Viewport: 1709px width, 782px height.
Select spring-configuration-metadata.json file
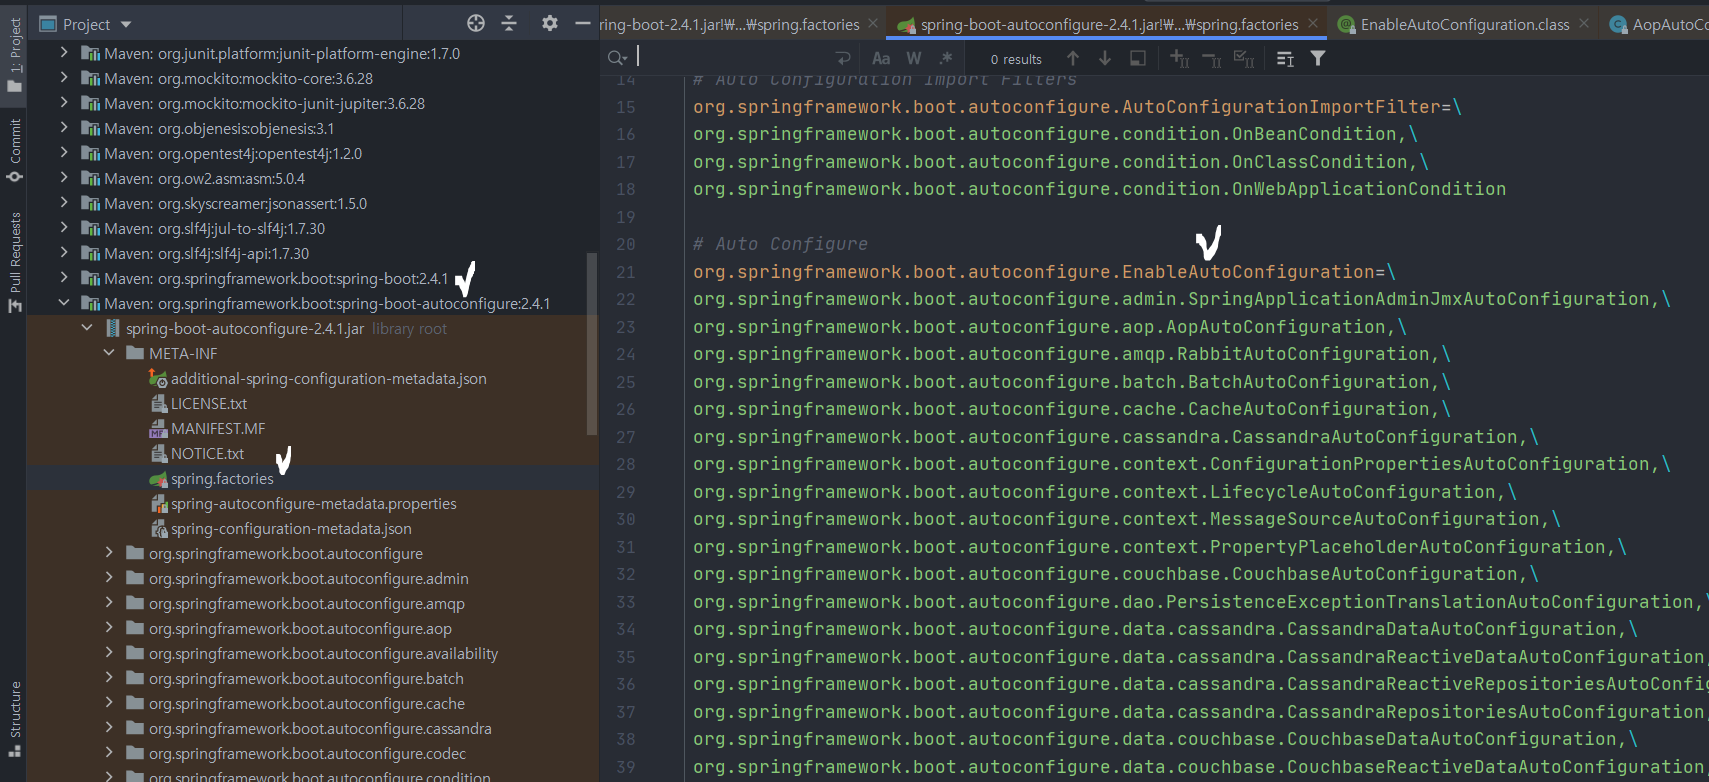(x=291, y=528)
